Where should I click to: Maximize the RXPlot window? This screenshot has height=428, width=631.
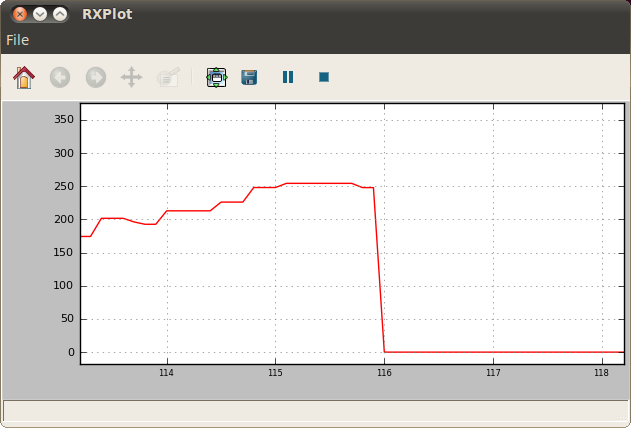click(x=60, y=14)
